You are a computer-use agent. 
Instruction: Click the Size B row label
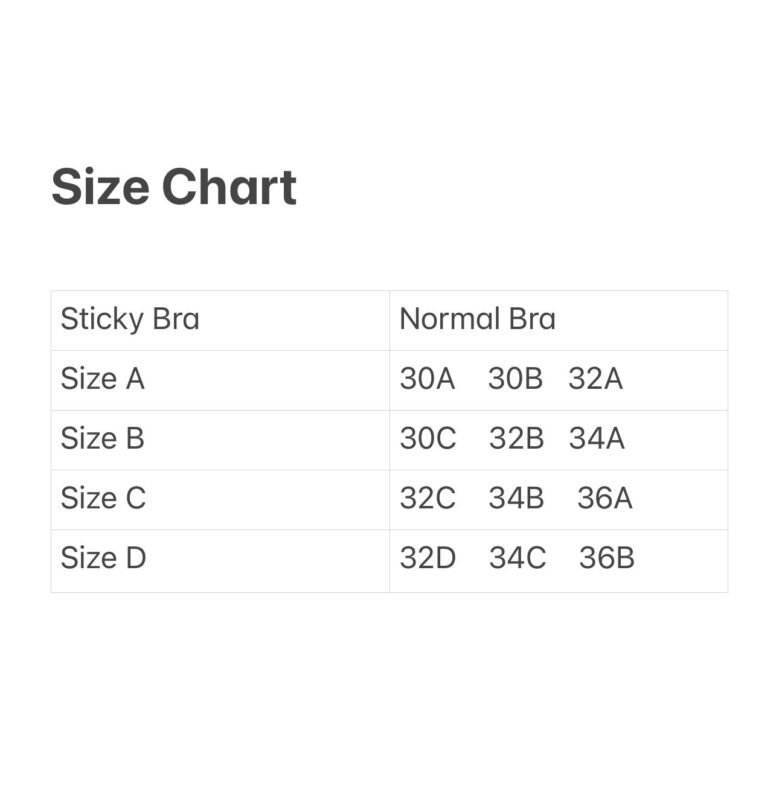103,438
